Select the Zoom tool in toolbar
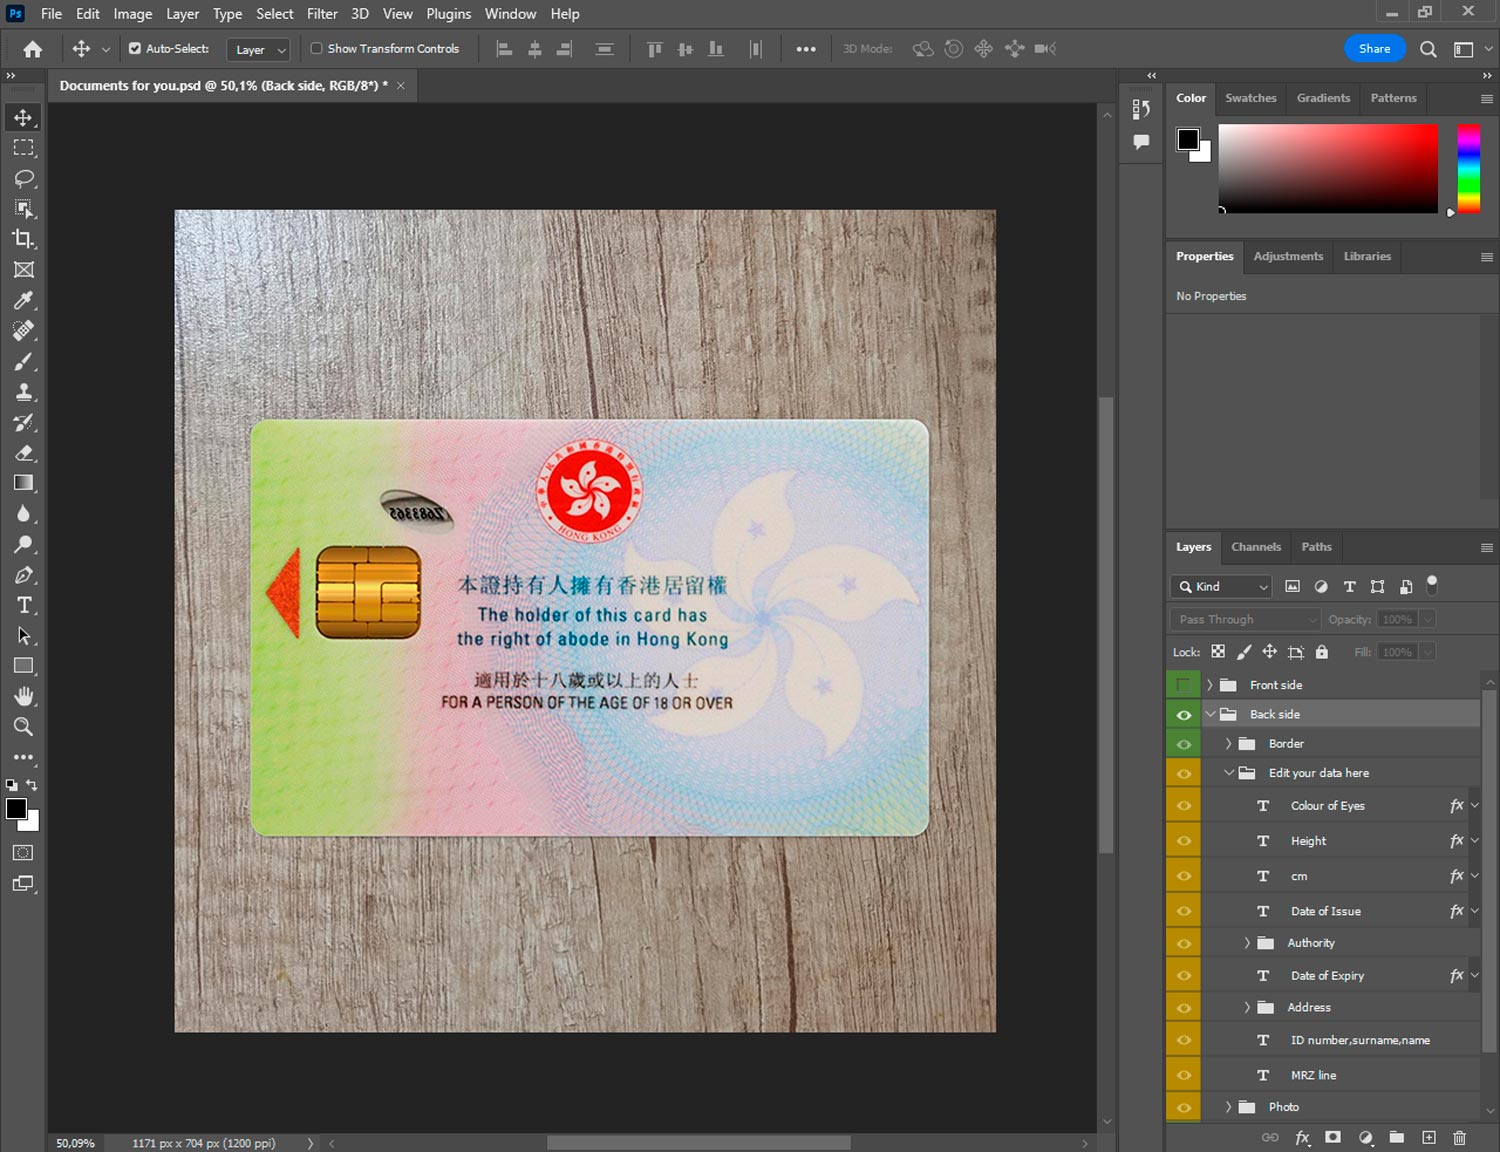 tap(23, 727)
